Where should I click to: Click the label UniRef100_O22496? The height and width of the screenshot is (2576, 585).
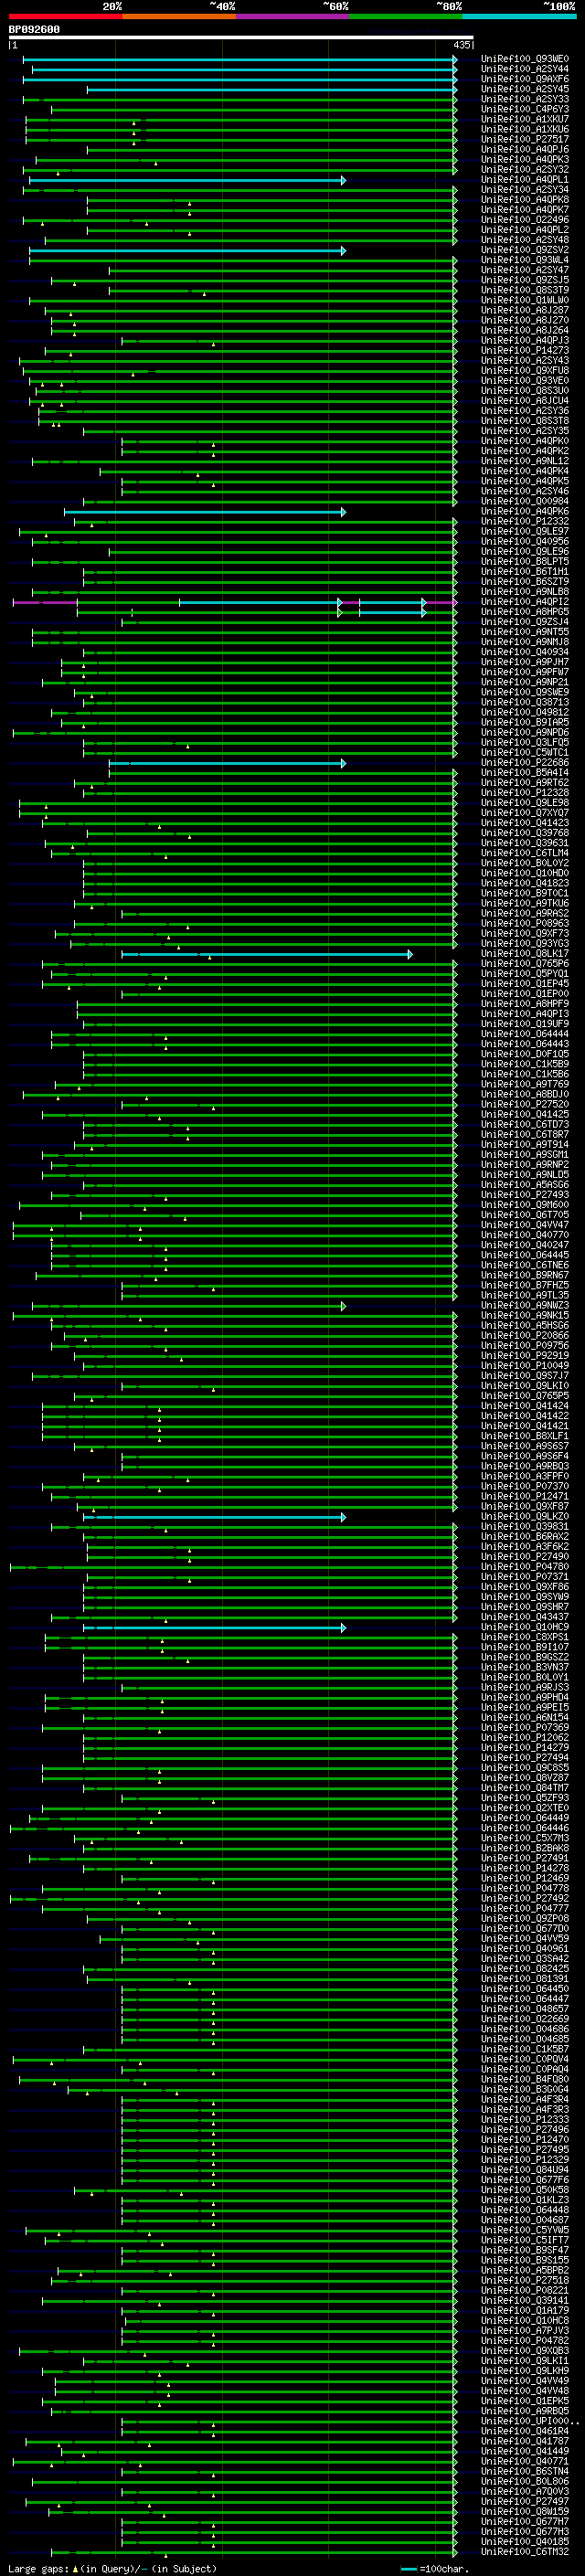click(x=525, y=220)
